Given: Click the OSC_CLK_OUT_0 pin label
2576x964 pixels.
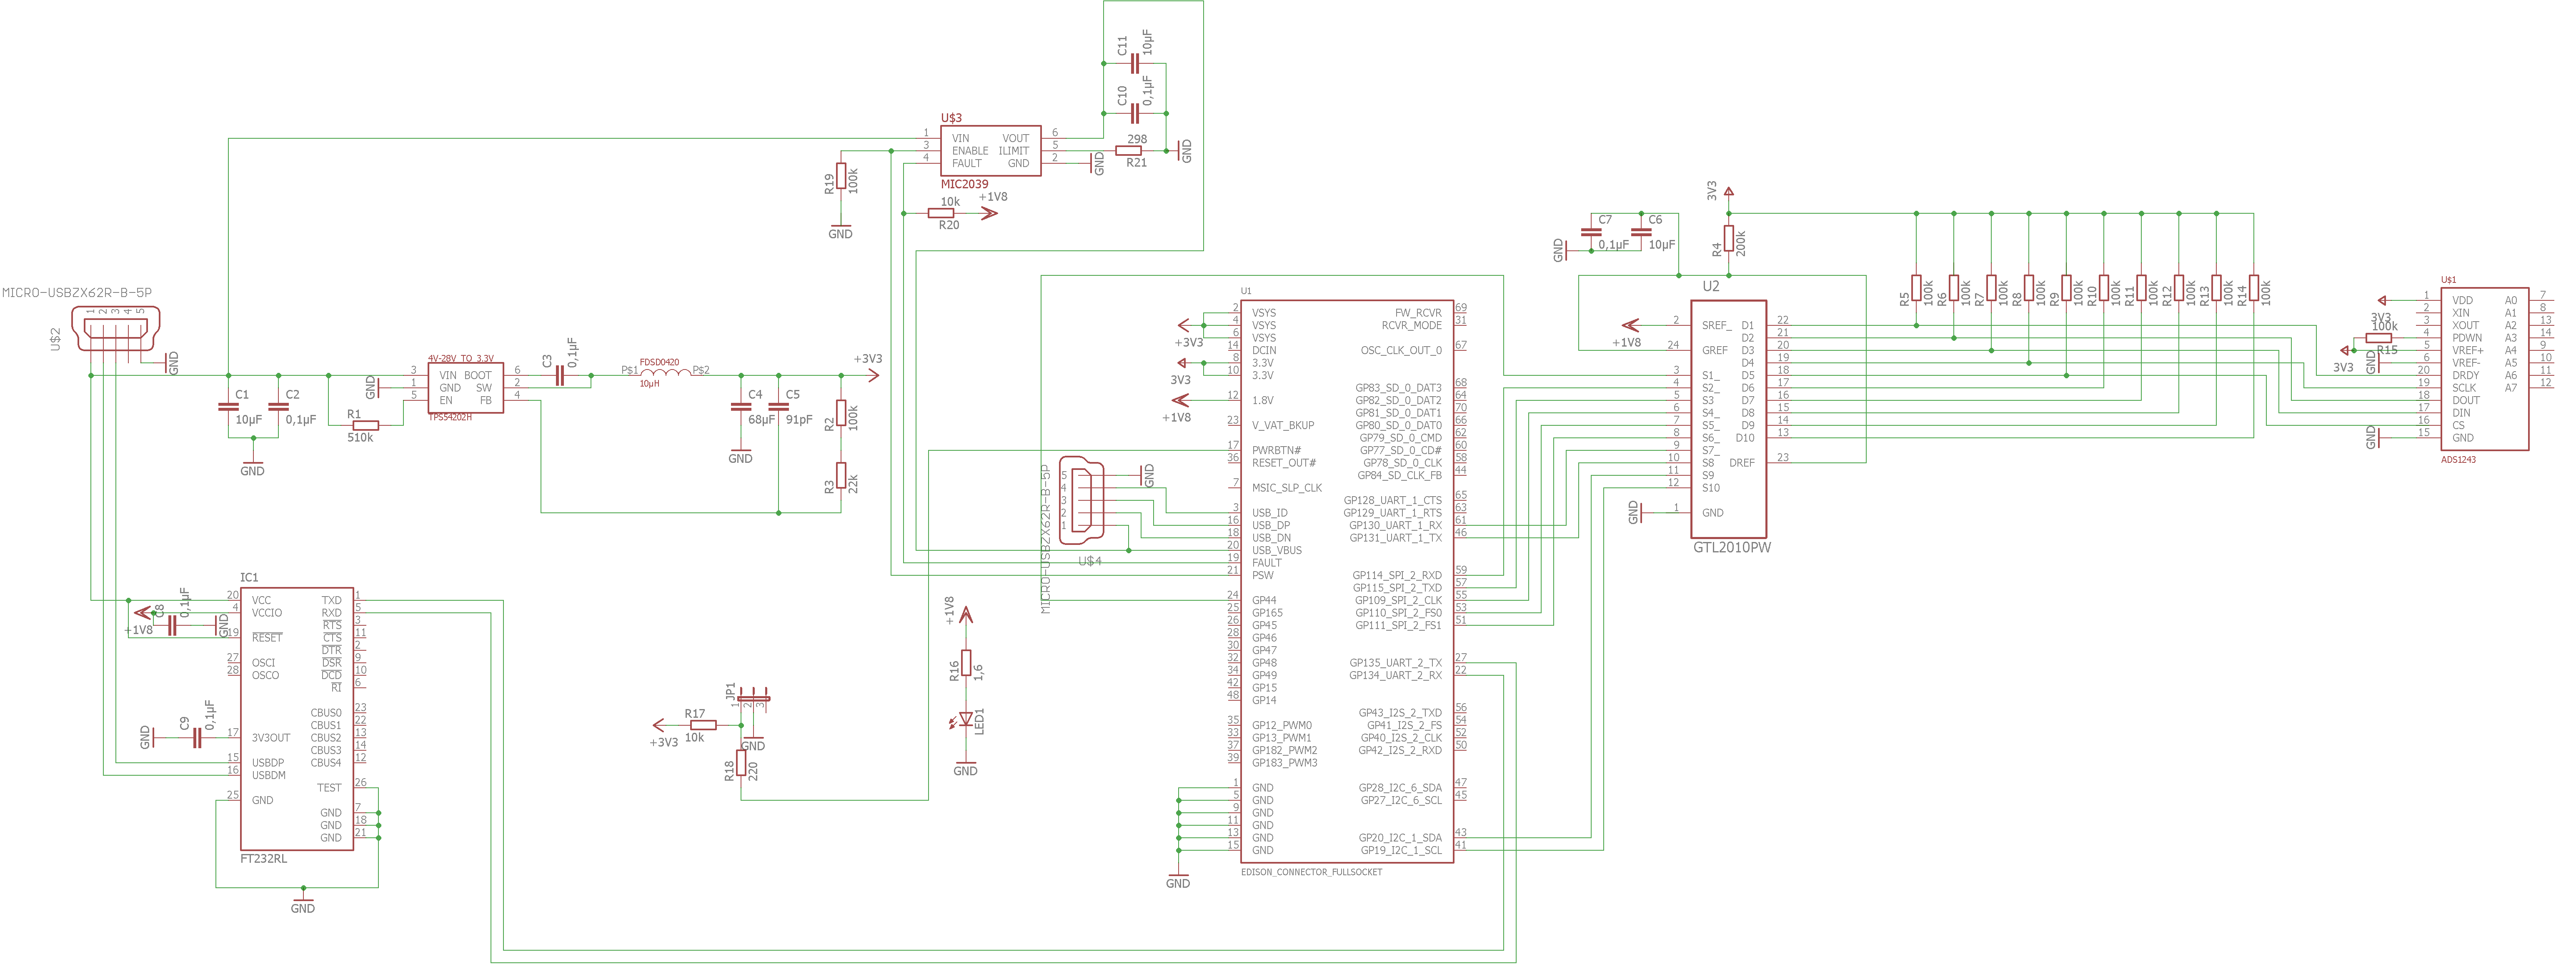Looking at the screenshot, I should [1401, 351].
